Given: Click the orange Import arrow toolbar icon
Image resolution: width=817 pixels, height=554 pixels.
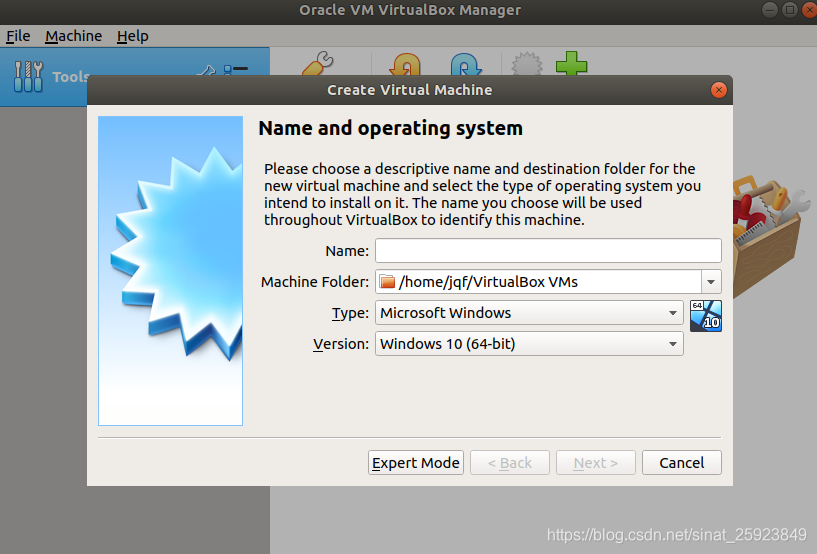Looking at the screenshot, I should pyautogui.click(x=405, y=64).
